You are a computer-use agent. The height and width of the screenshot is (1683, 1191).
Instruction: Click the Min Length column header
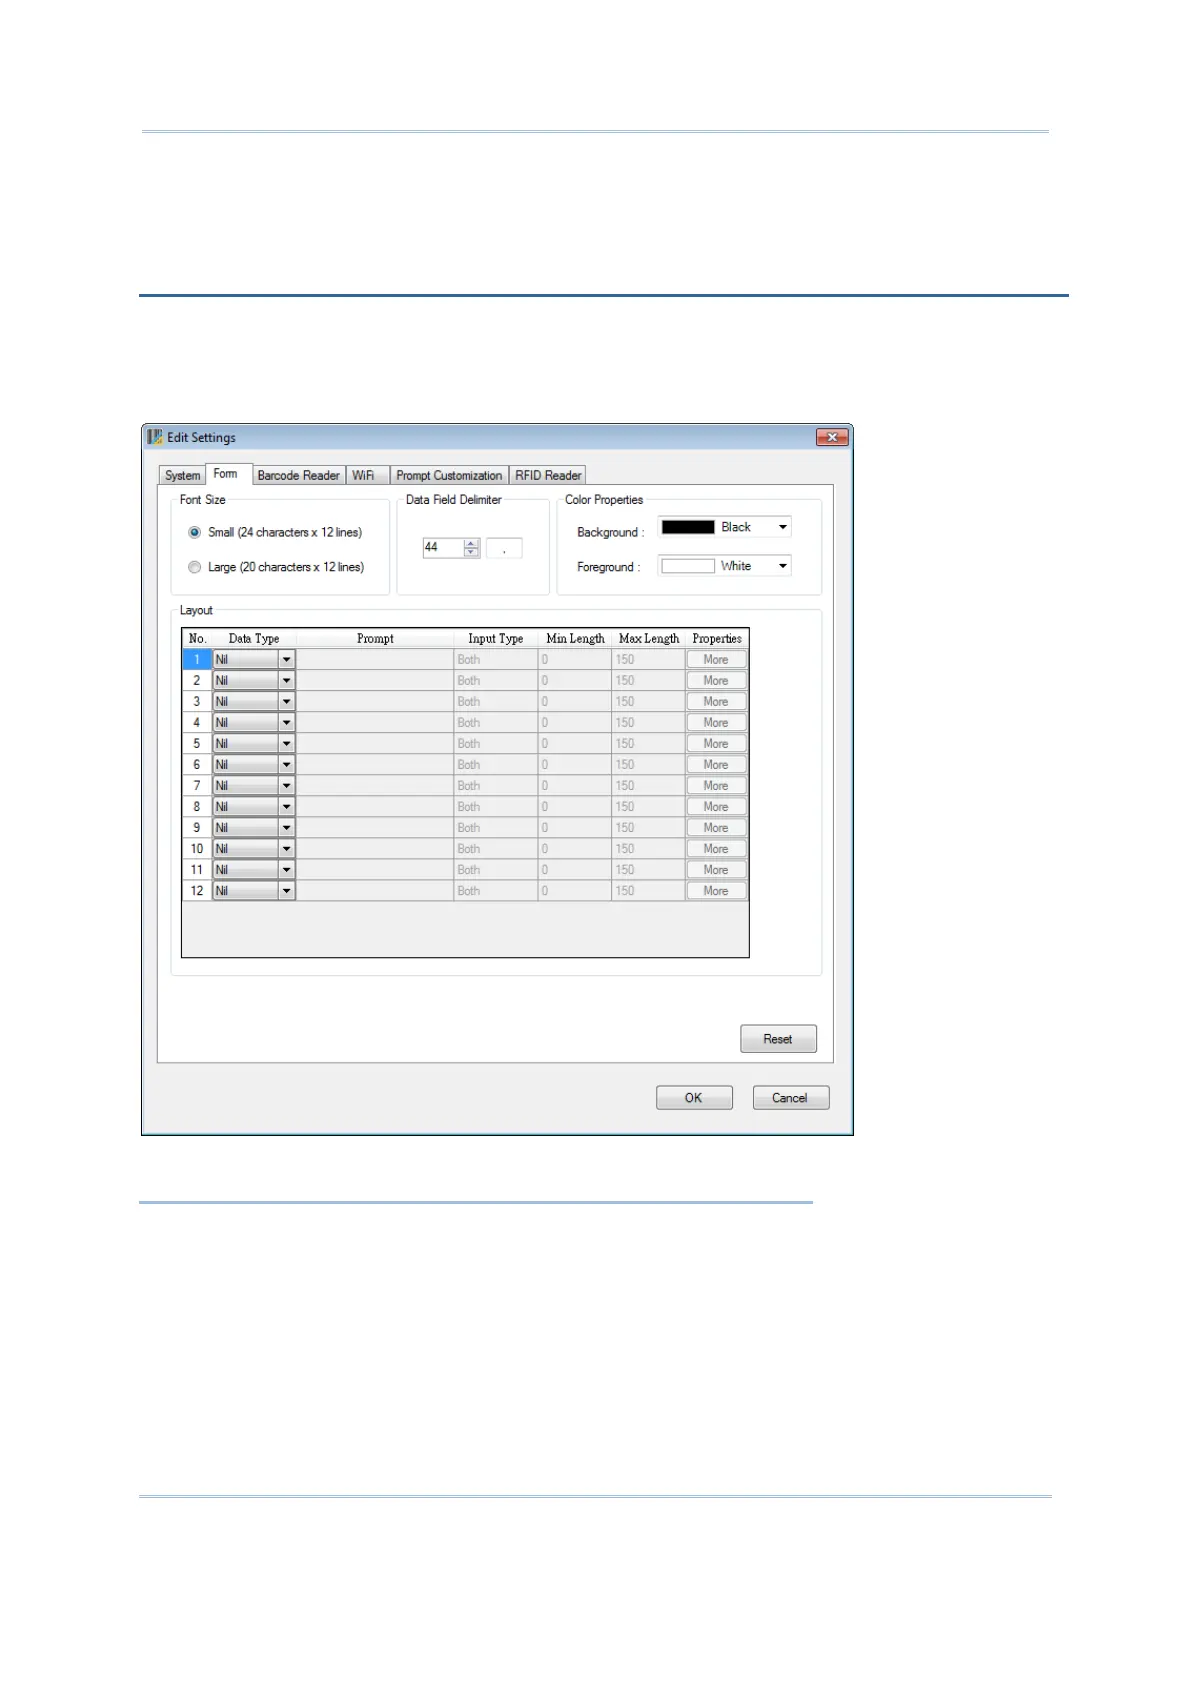pos(575,639)
